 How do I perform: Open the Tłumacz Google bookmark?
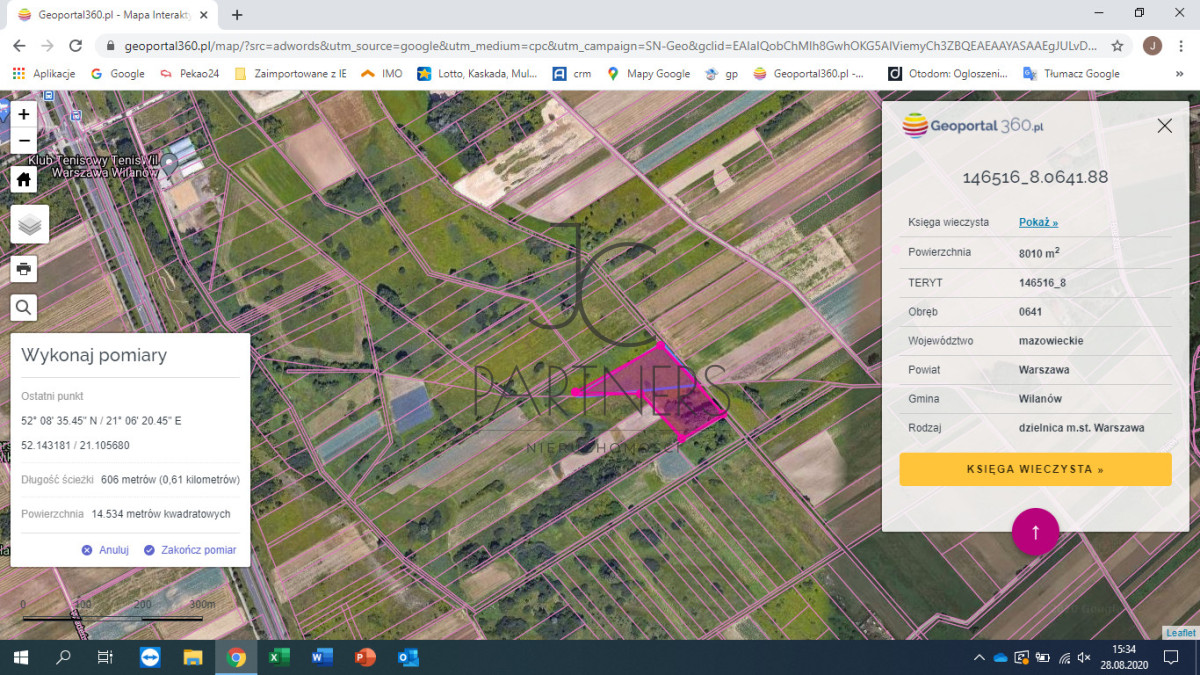[1071, 73]
